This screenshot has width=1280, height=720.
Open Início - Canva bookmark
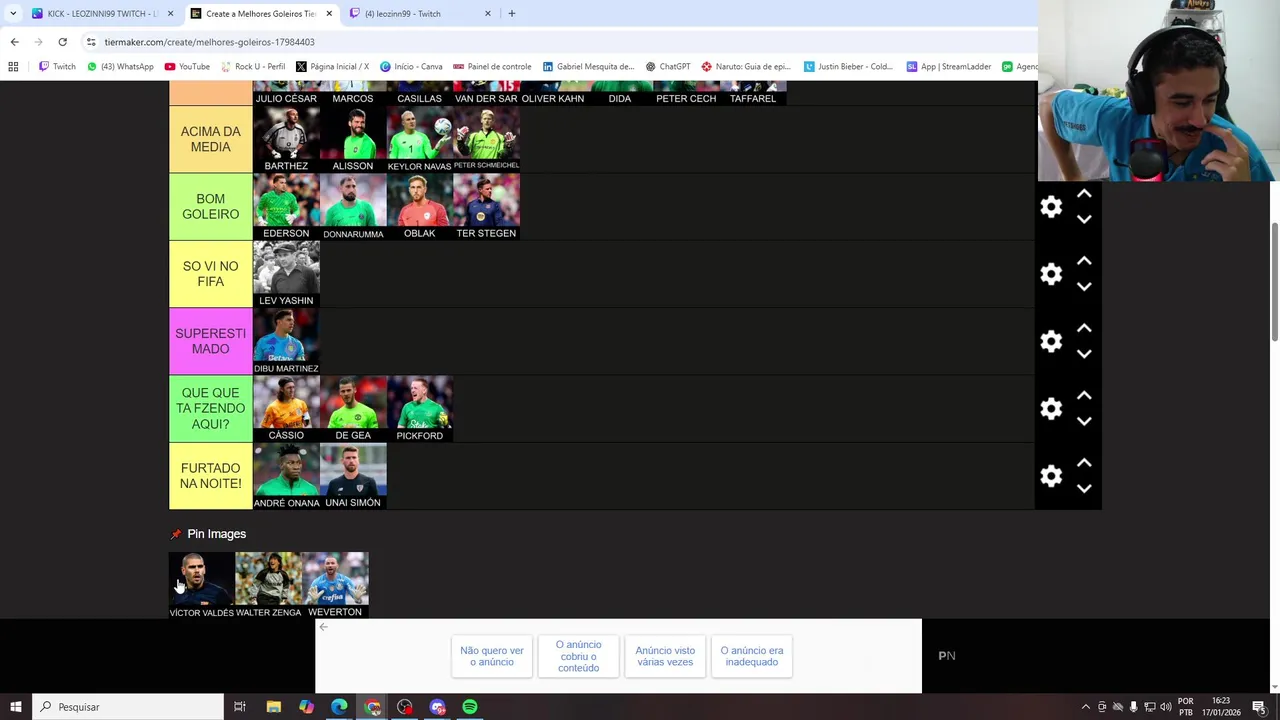coord(411,67)
